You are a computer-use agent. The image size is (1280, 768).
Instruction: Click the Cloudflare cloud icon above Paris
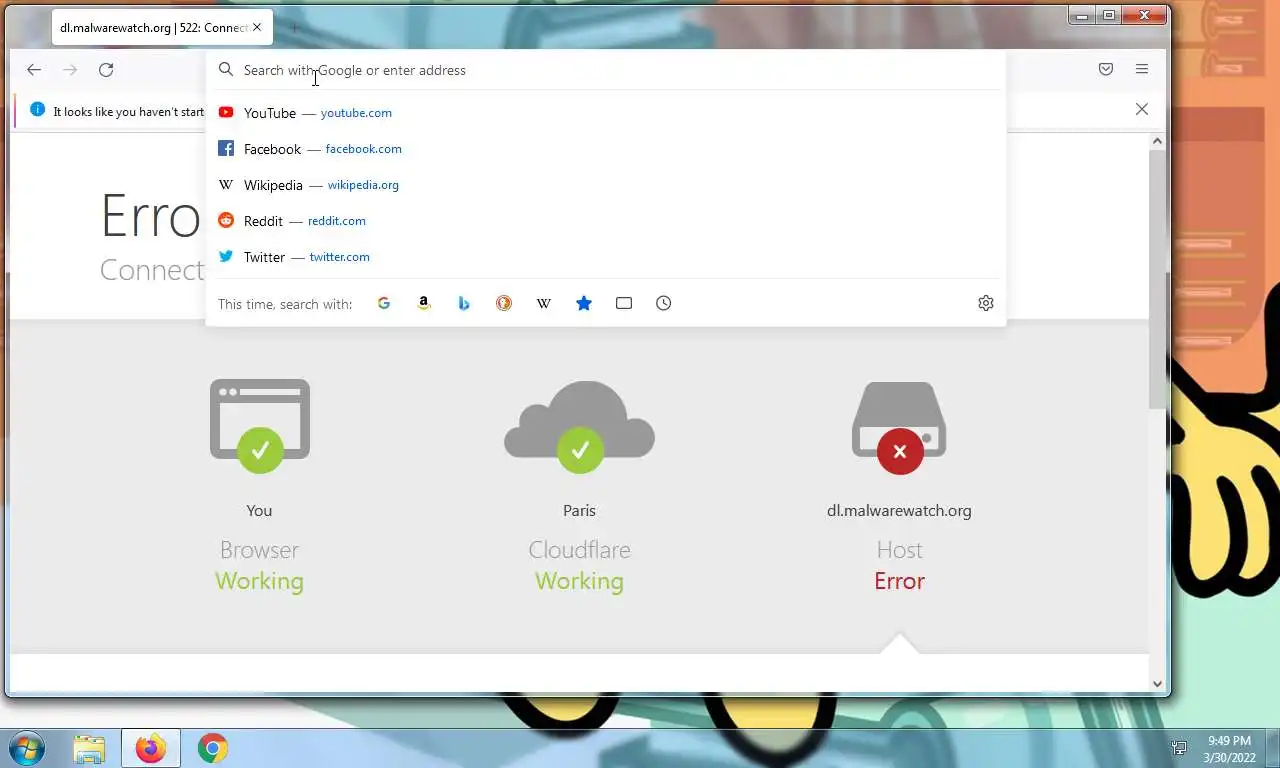point(580,425)
